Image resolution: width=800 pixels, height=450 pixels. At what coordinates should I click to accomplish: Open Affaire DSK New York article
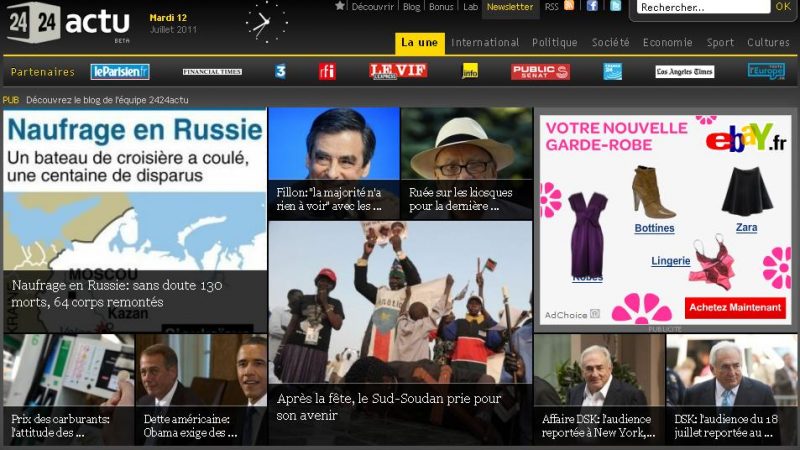[599, 389]
